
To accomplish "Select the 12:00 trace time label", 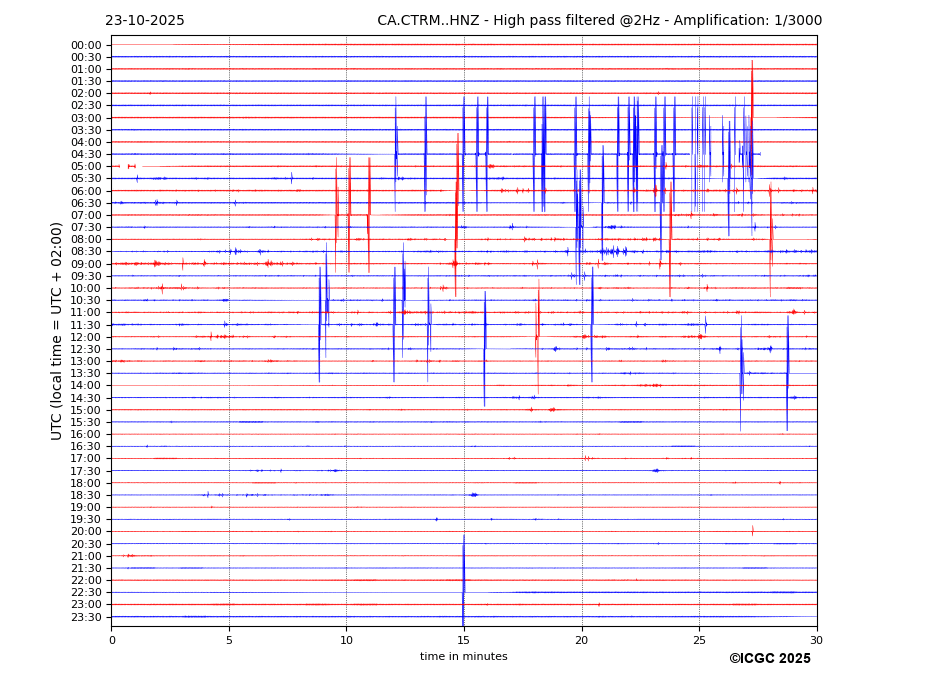I will [x=85, y=337].
